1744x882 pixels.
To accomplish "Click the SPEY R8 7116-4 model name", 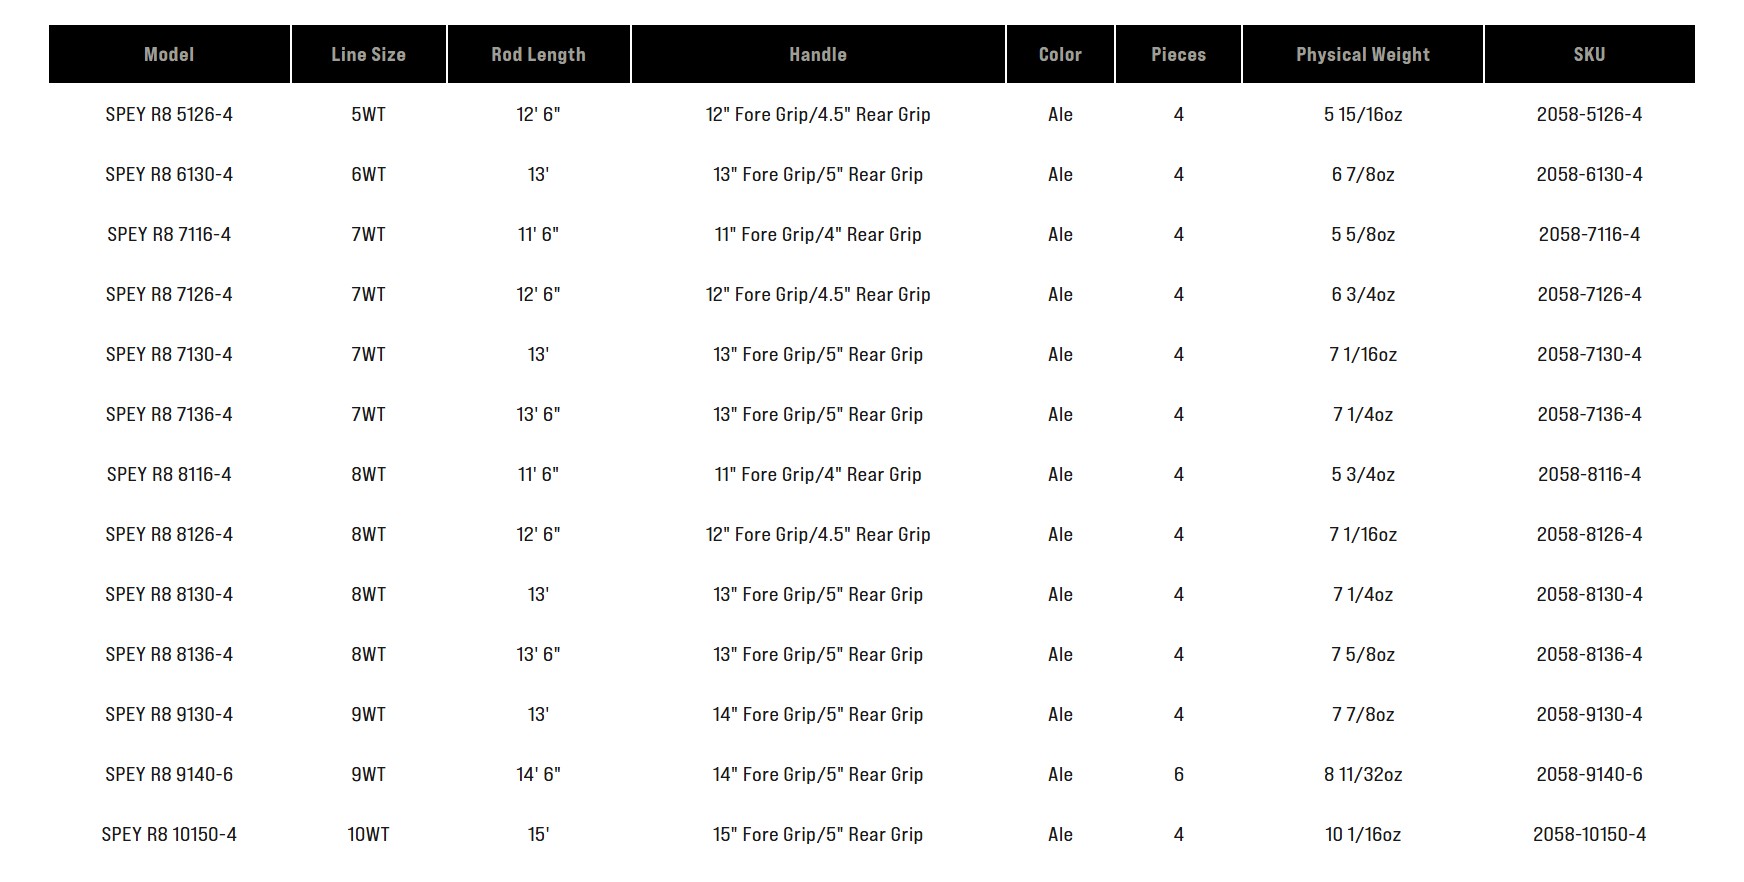I will pyautogui.click(x=169, y=235).
